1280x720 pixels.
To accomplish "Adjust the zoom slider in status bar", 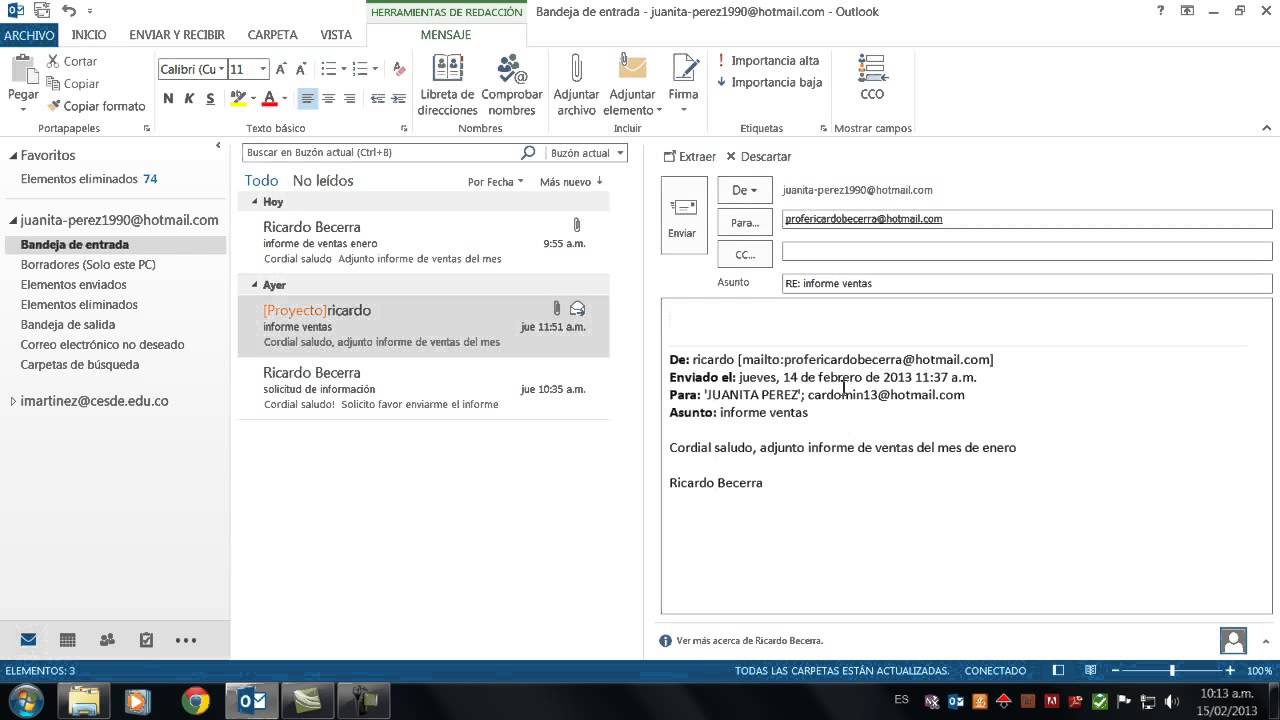I will (x=1171, y=671).
